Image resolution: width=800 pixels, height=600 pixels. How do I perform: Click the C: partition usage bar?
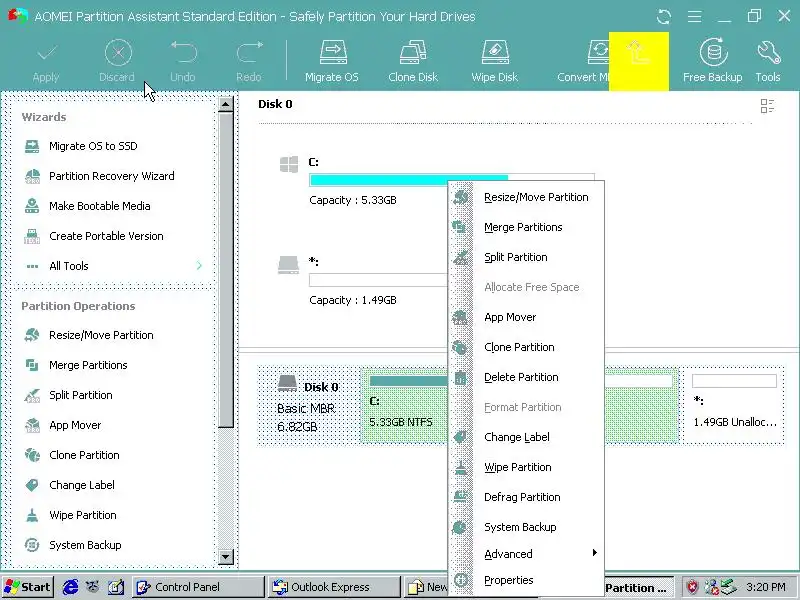379,180
